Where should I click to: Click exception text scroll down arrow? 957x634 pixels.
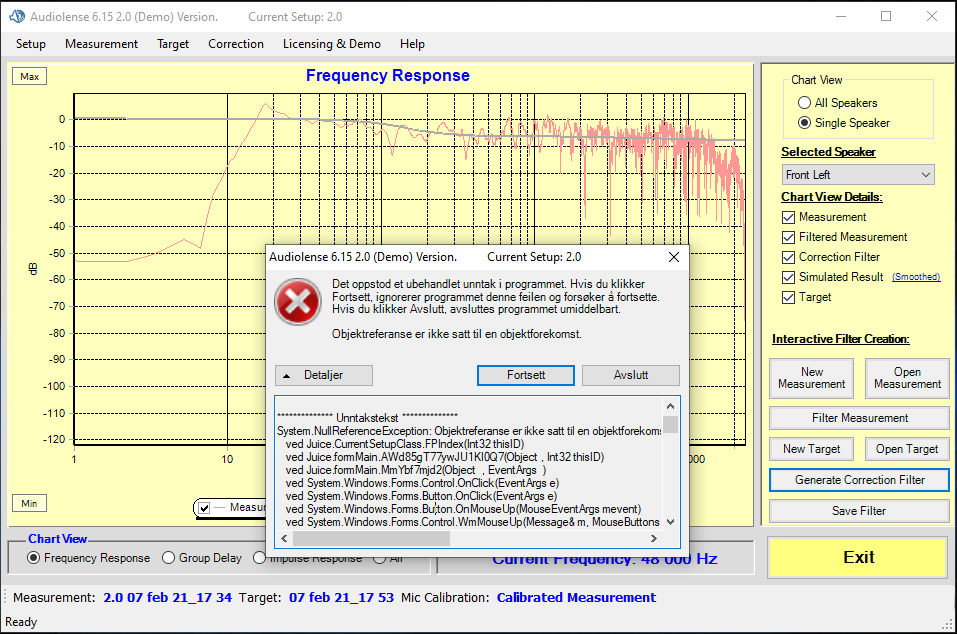(670, 522)
